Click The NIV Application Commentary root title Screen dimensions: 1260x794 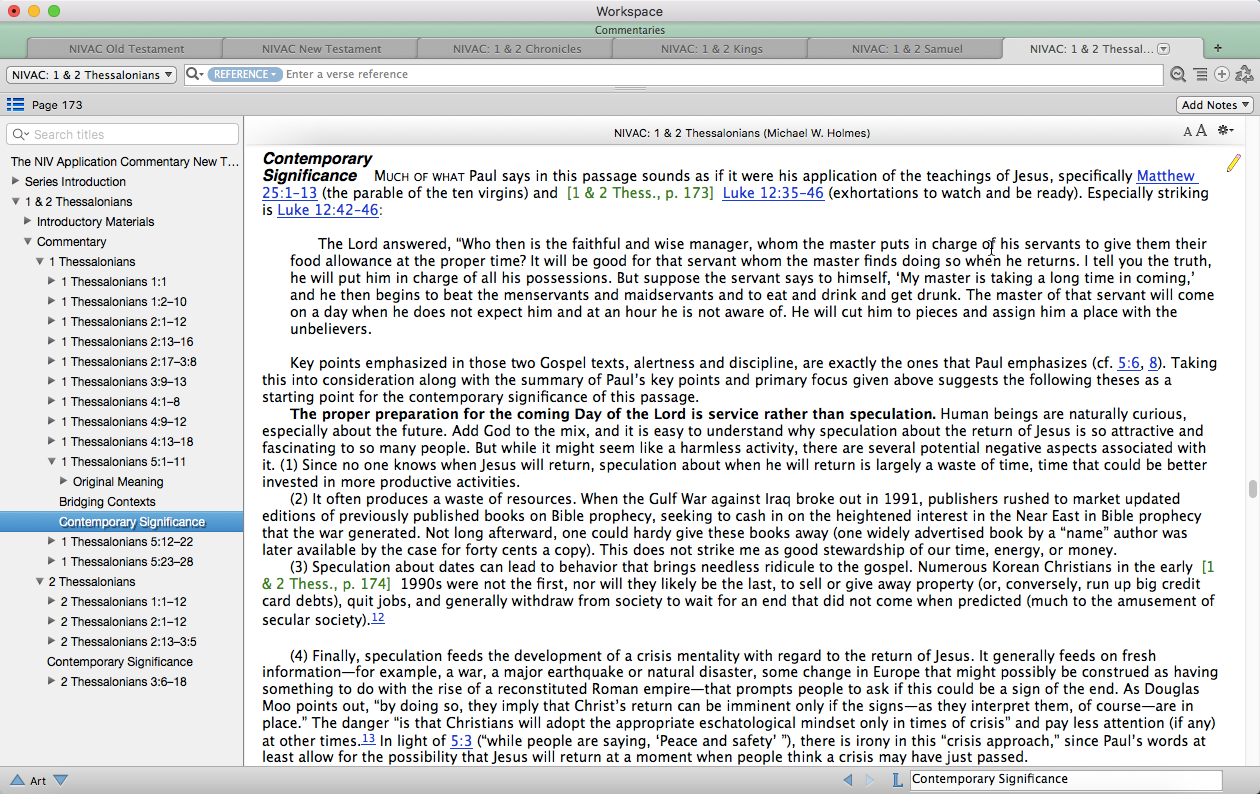[125, 161]
